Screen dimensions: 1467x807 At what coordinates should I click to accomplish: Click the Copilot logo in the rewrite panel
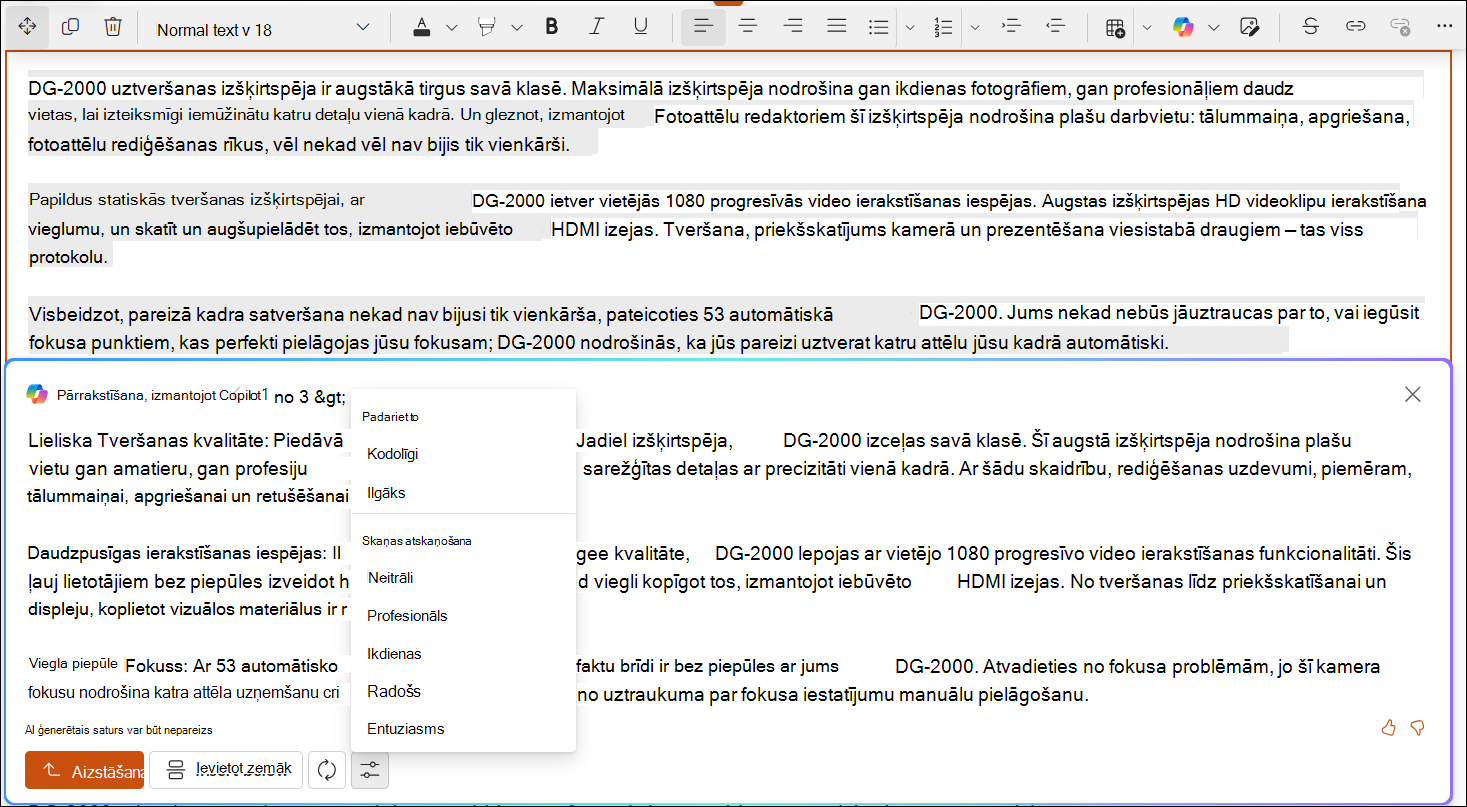coord(37,394)
